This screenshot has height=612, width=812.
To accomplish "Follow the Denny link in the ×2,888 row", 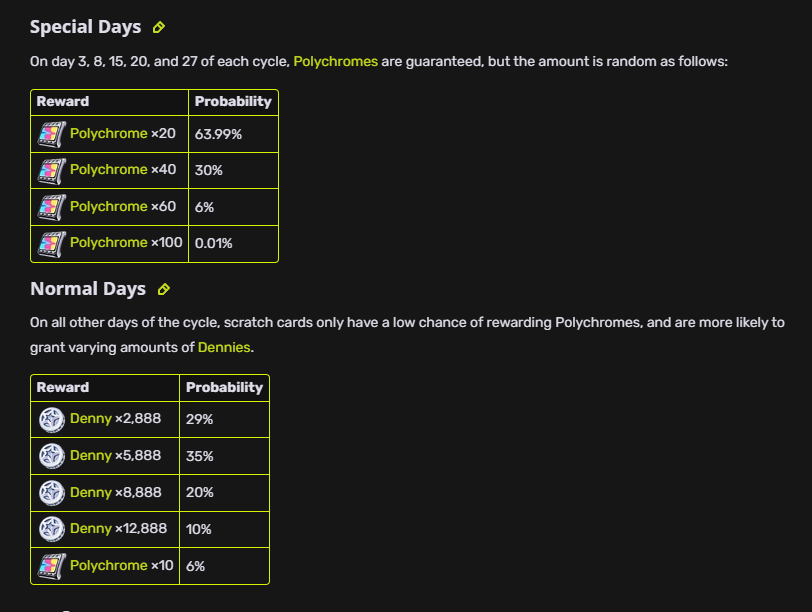I will pos(91,419).
